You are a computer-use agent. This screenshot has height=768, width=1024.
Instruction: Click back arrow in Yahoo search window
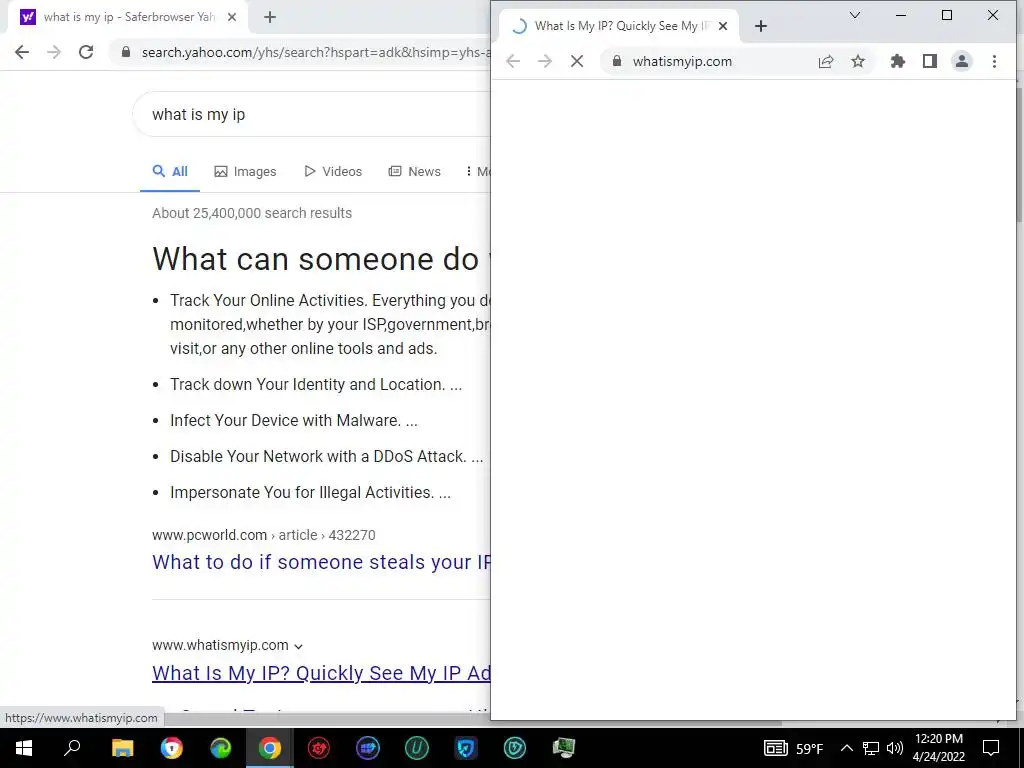point(22,52)
